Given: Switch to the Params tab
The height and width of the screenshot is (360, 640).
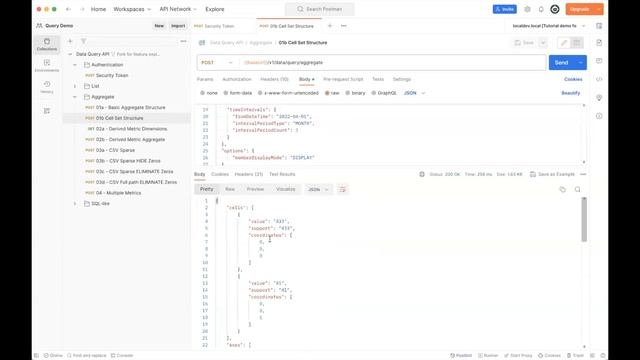Looking at the screenshot, I should coord(205,79).
